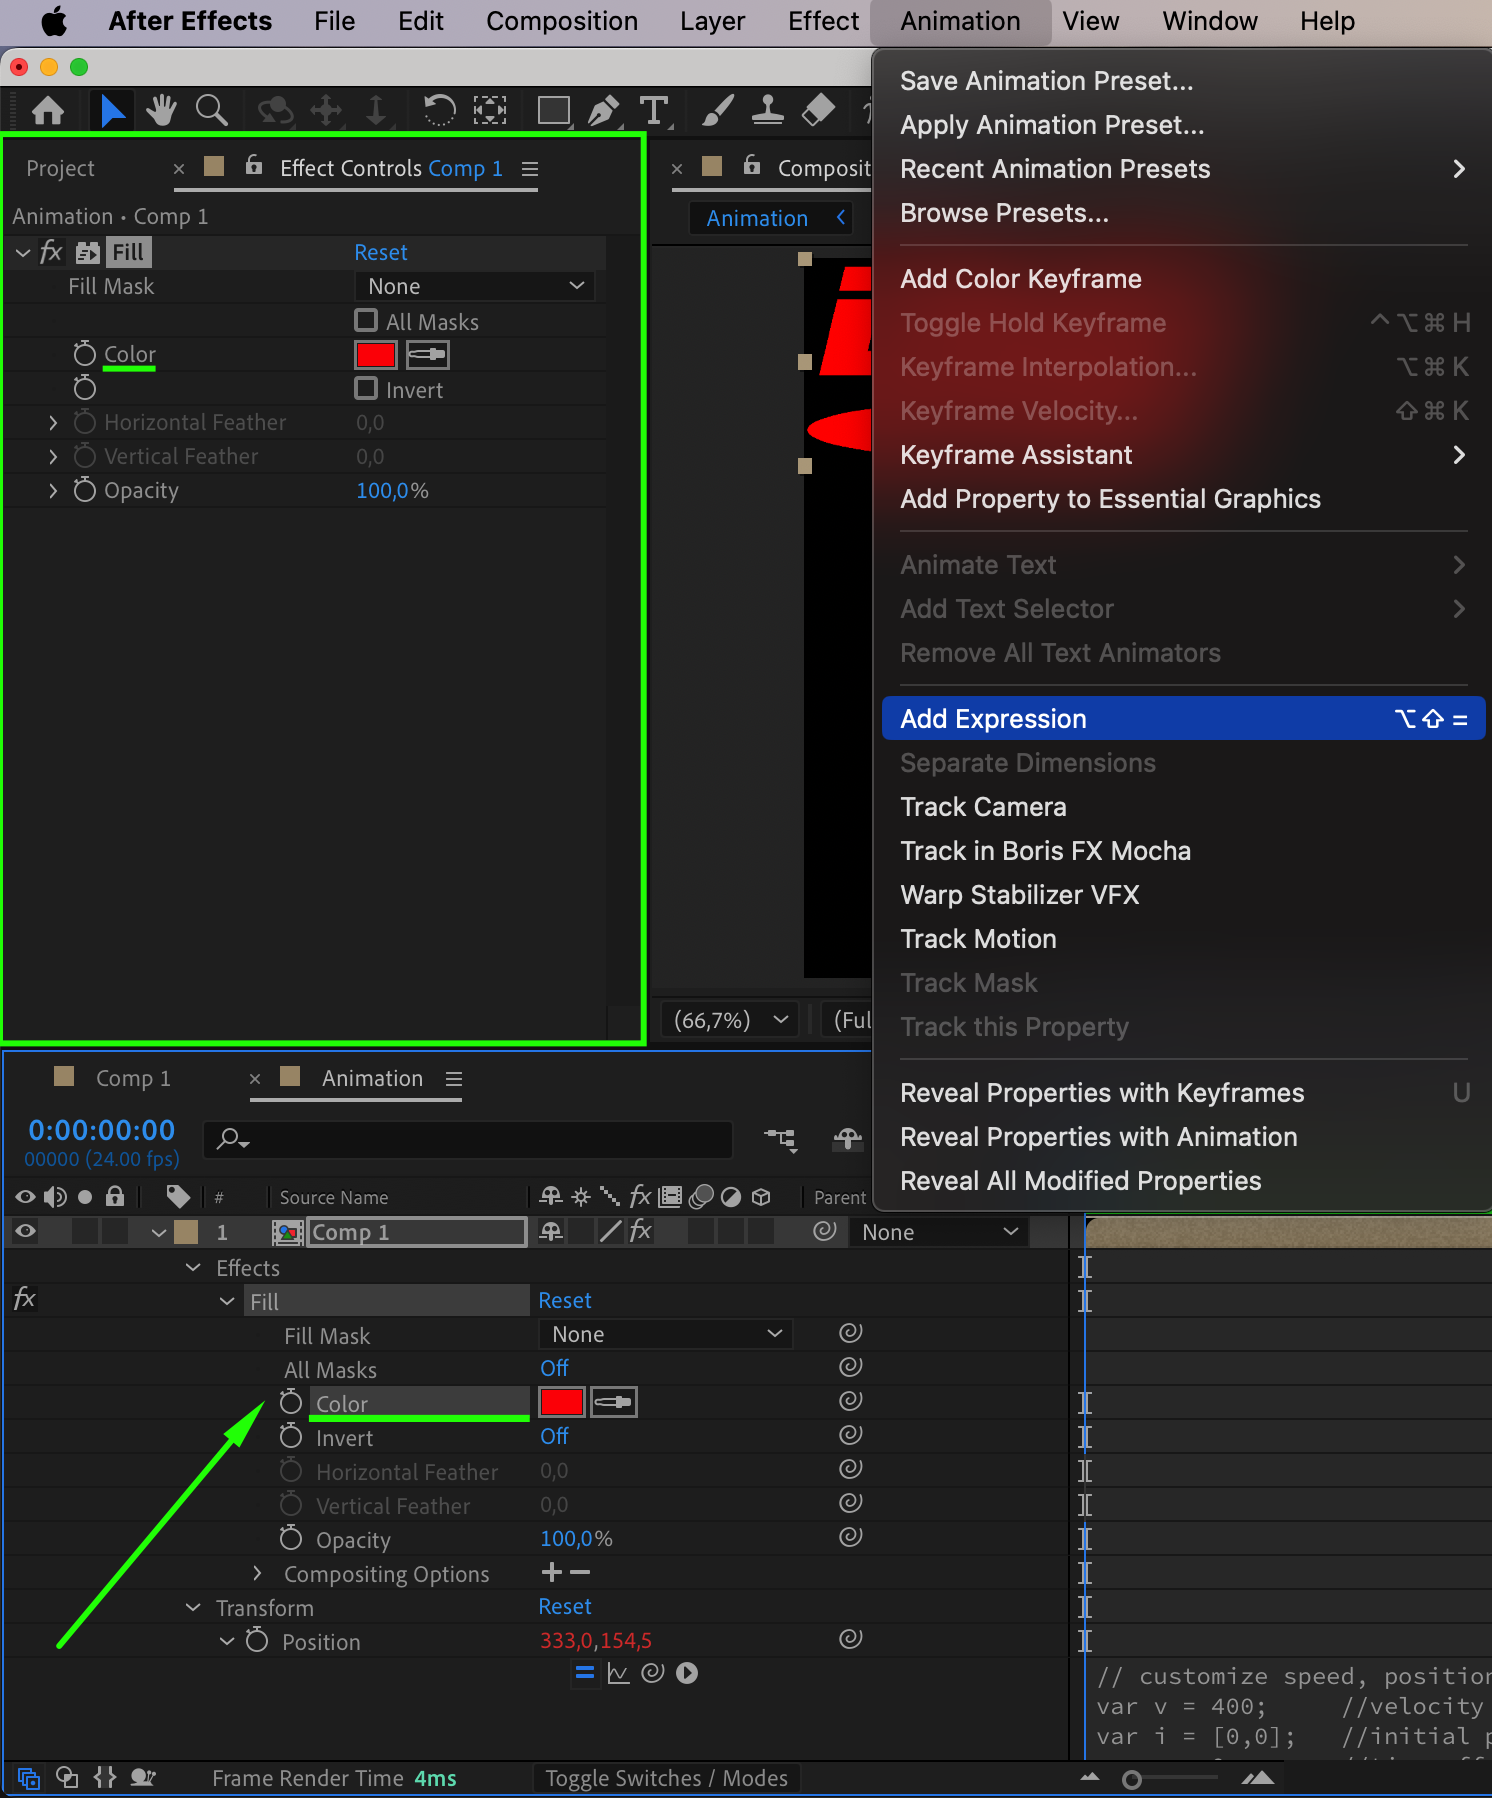Click Reset for Fill in Effect Controls
The height and width of the screenshot is (1798, 1492).
pyautogui.click(x=381, y=253)
